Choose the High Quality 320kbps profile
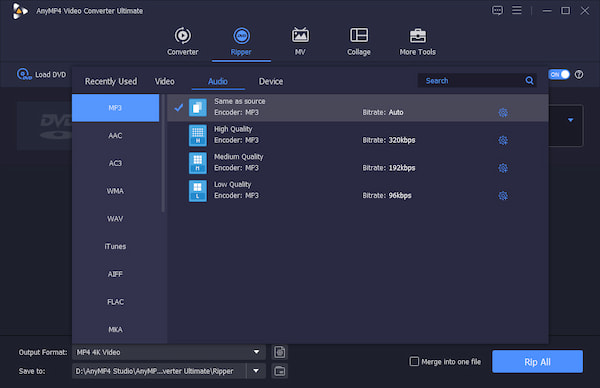Viewport: 600px width, 388px height. point(357,135)
